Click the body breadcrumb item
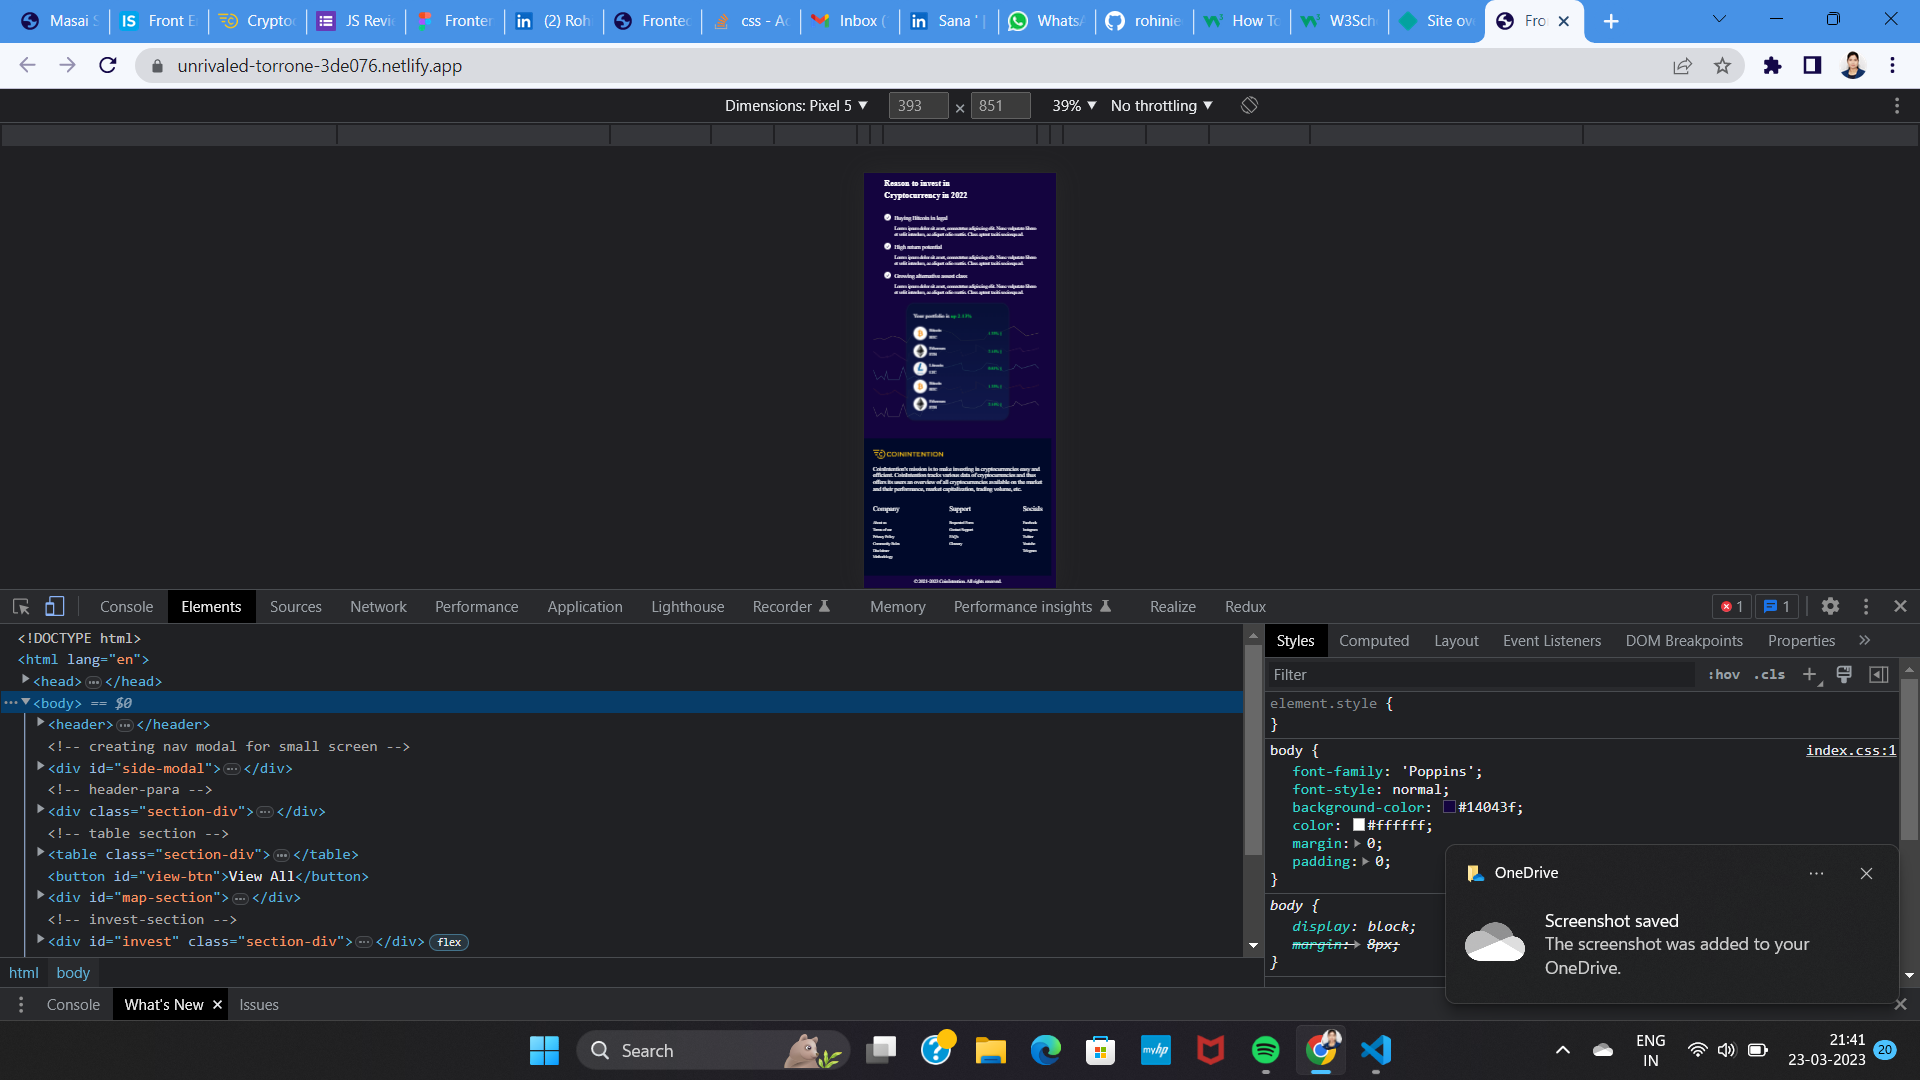The width and height of the screenshot is (1920, 1080). [x=73, y=973]
